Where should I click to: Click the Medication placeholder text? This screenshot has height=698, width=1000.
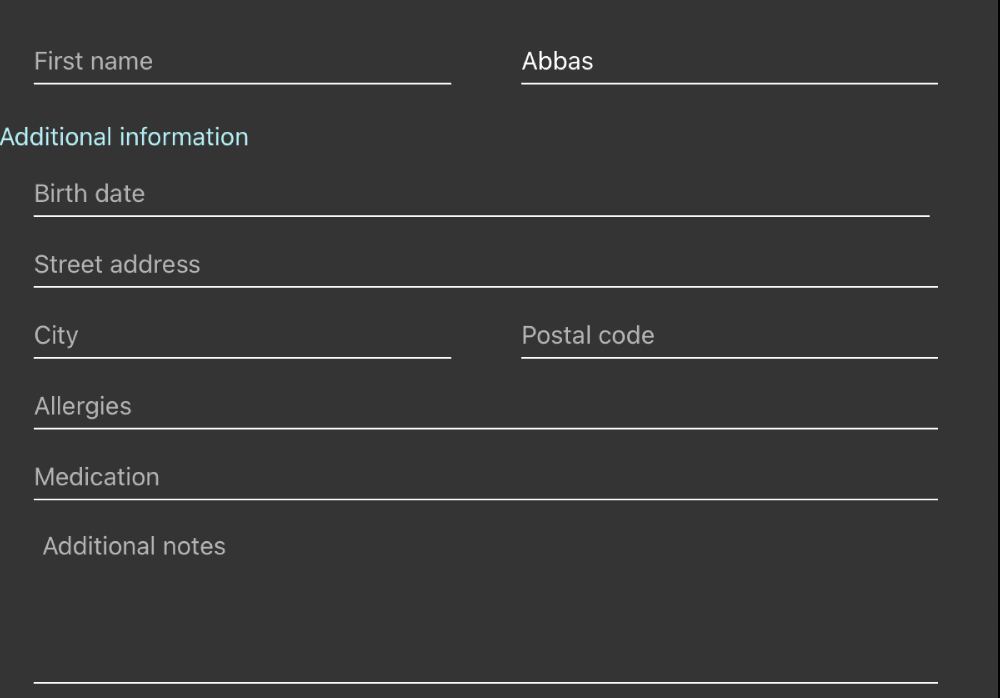point(97,478)
